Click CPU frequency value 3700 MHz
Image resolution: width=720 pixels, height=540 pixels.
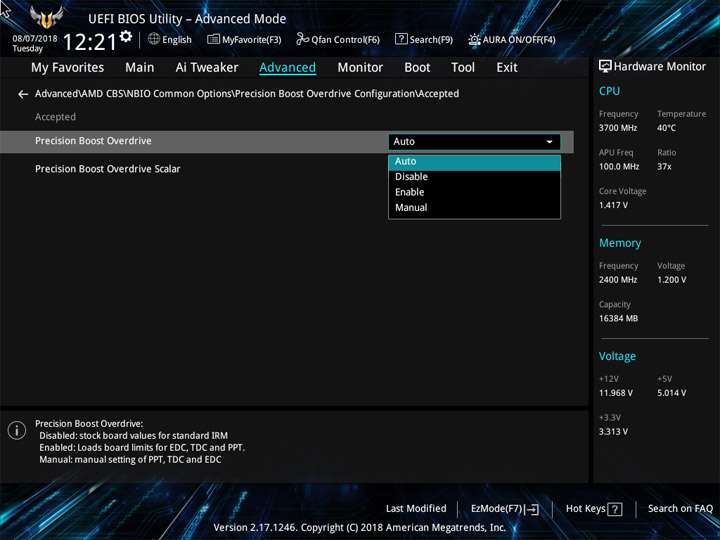pos(618,128)
